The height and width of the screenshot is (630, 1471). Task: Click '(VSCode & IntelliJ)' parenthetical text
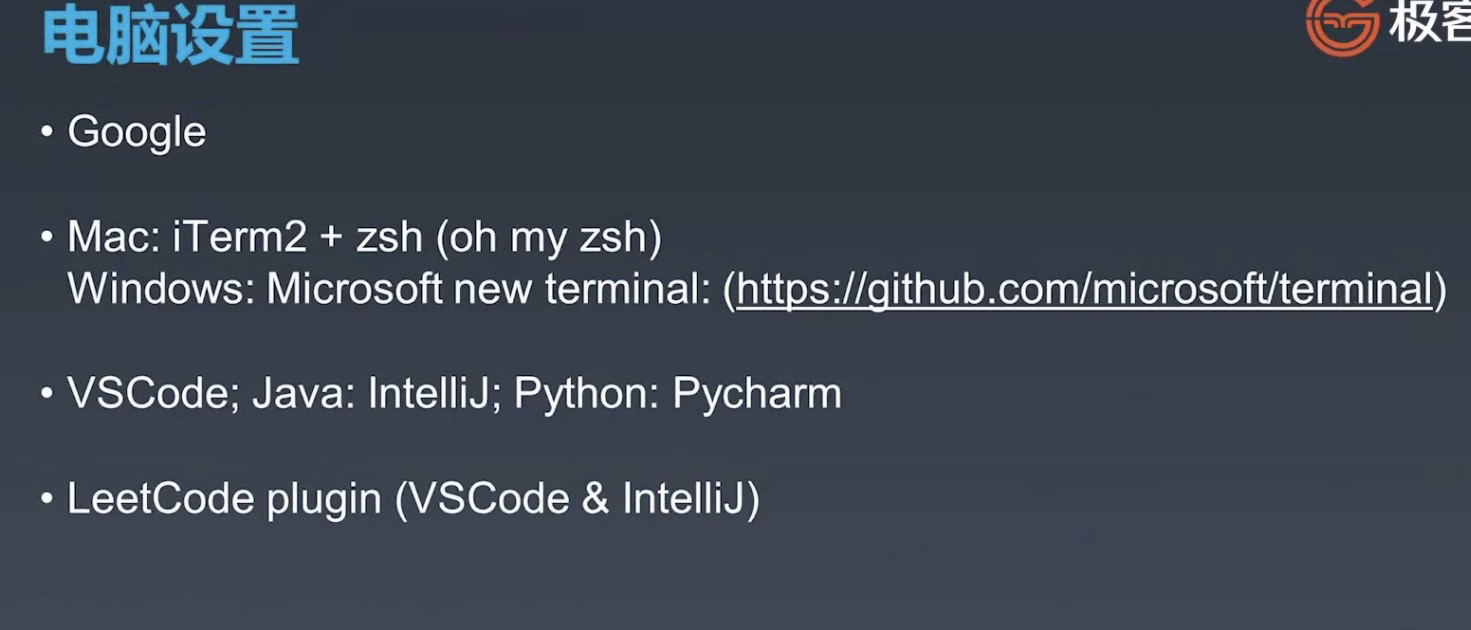578,499
